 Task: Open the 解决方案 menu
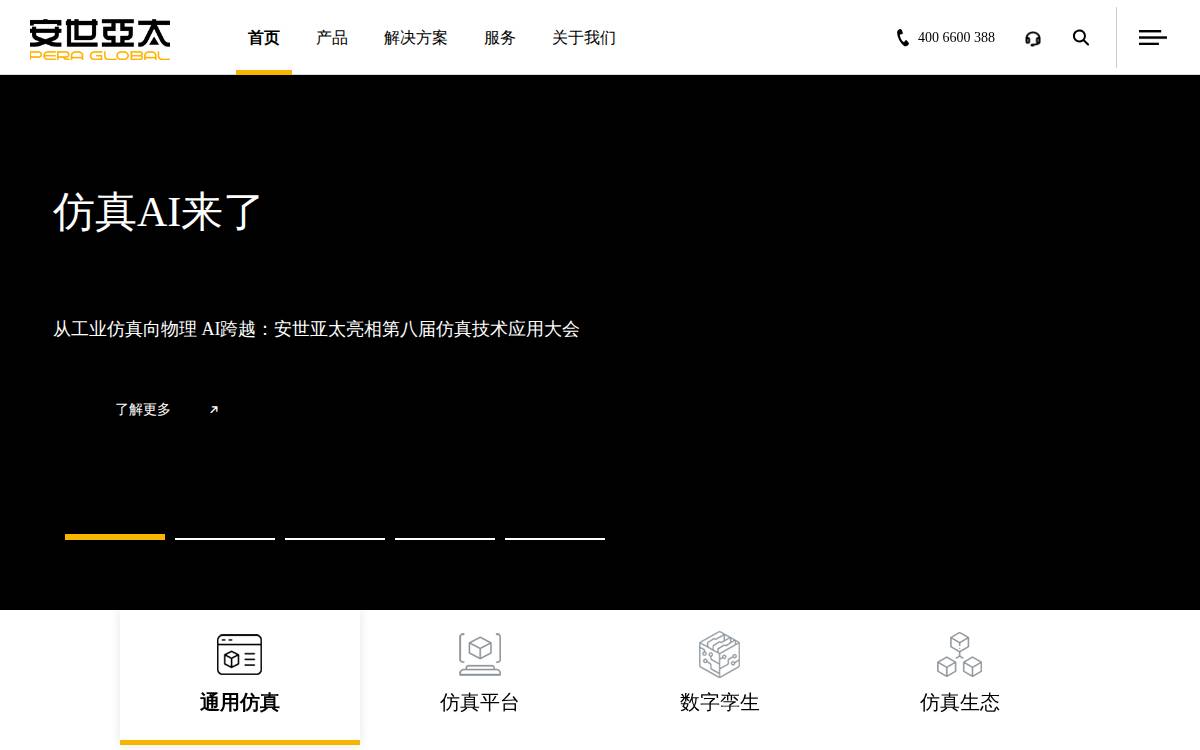[416, 38]
